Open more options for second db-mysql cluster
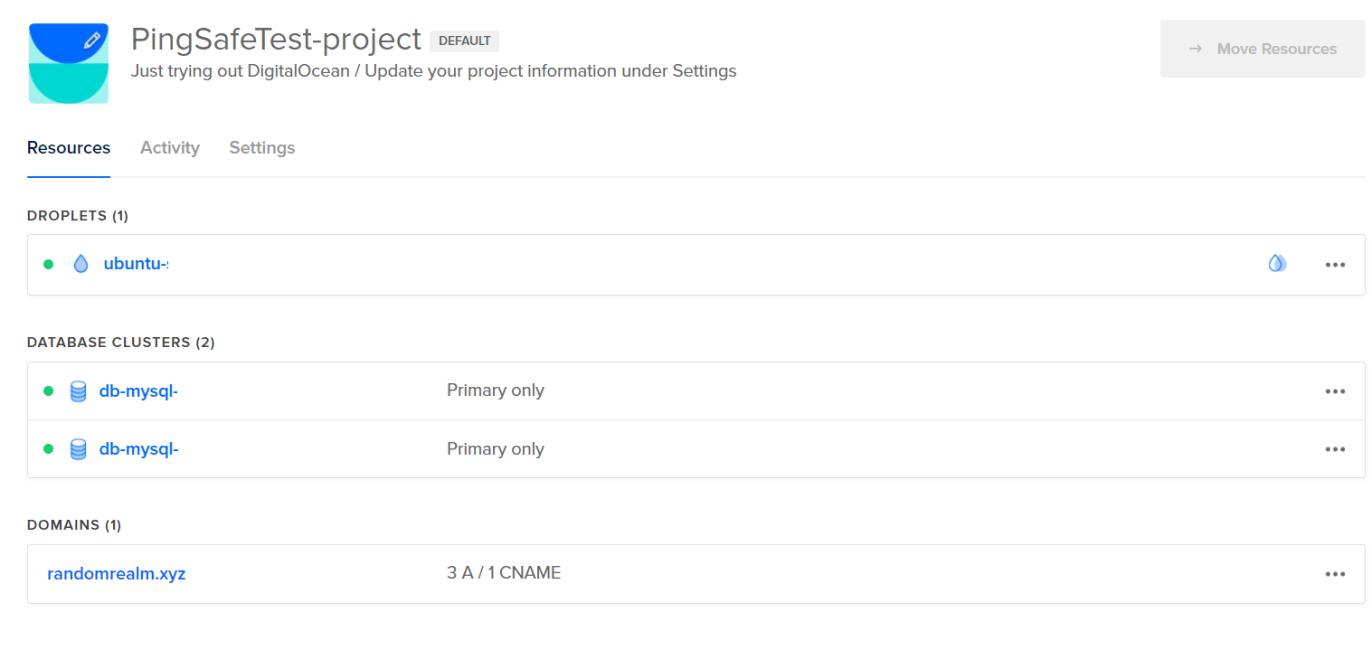This screenshot has height=645, width=1370. pos(1335,449)
